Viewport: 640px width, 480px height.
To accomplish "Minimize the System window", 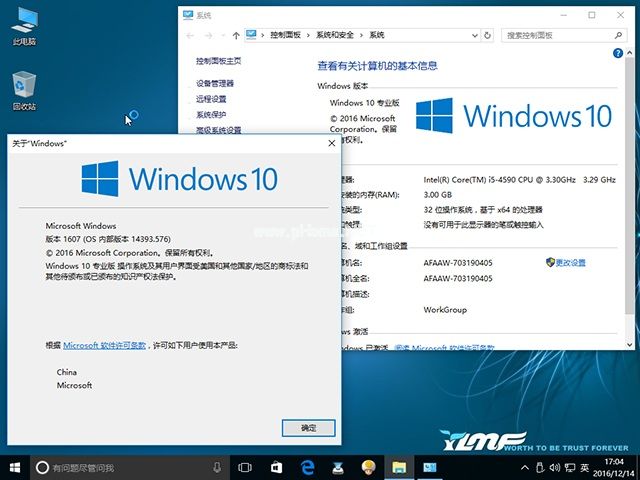I will click(x=564, y=15).
